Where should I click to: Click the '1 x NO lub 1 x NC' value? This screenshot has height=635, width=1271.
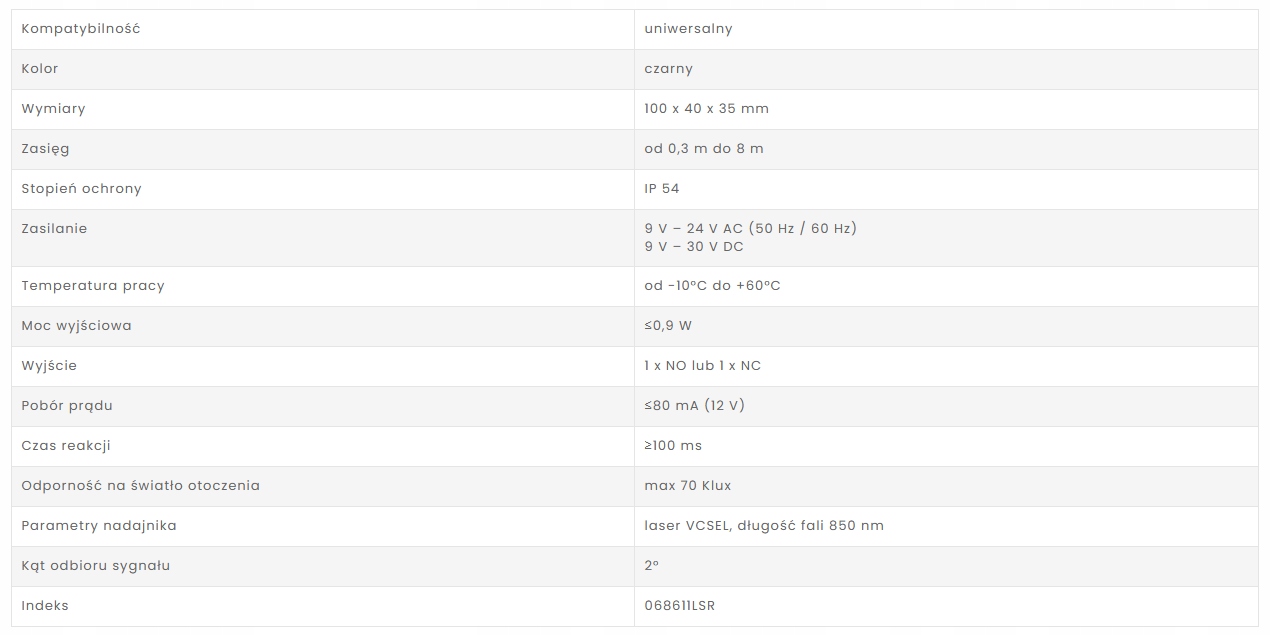(702, 366)
